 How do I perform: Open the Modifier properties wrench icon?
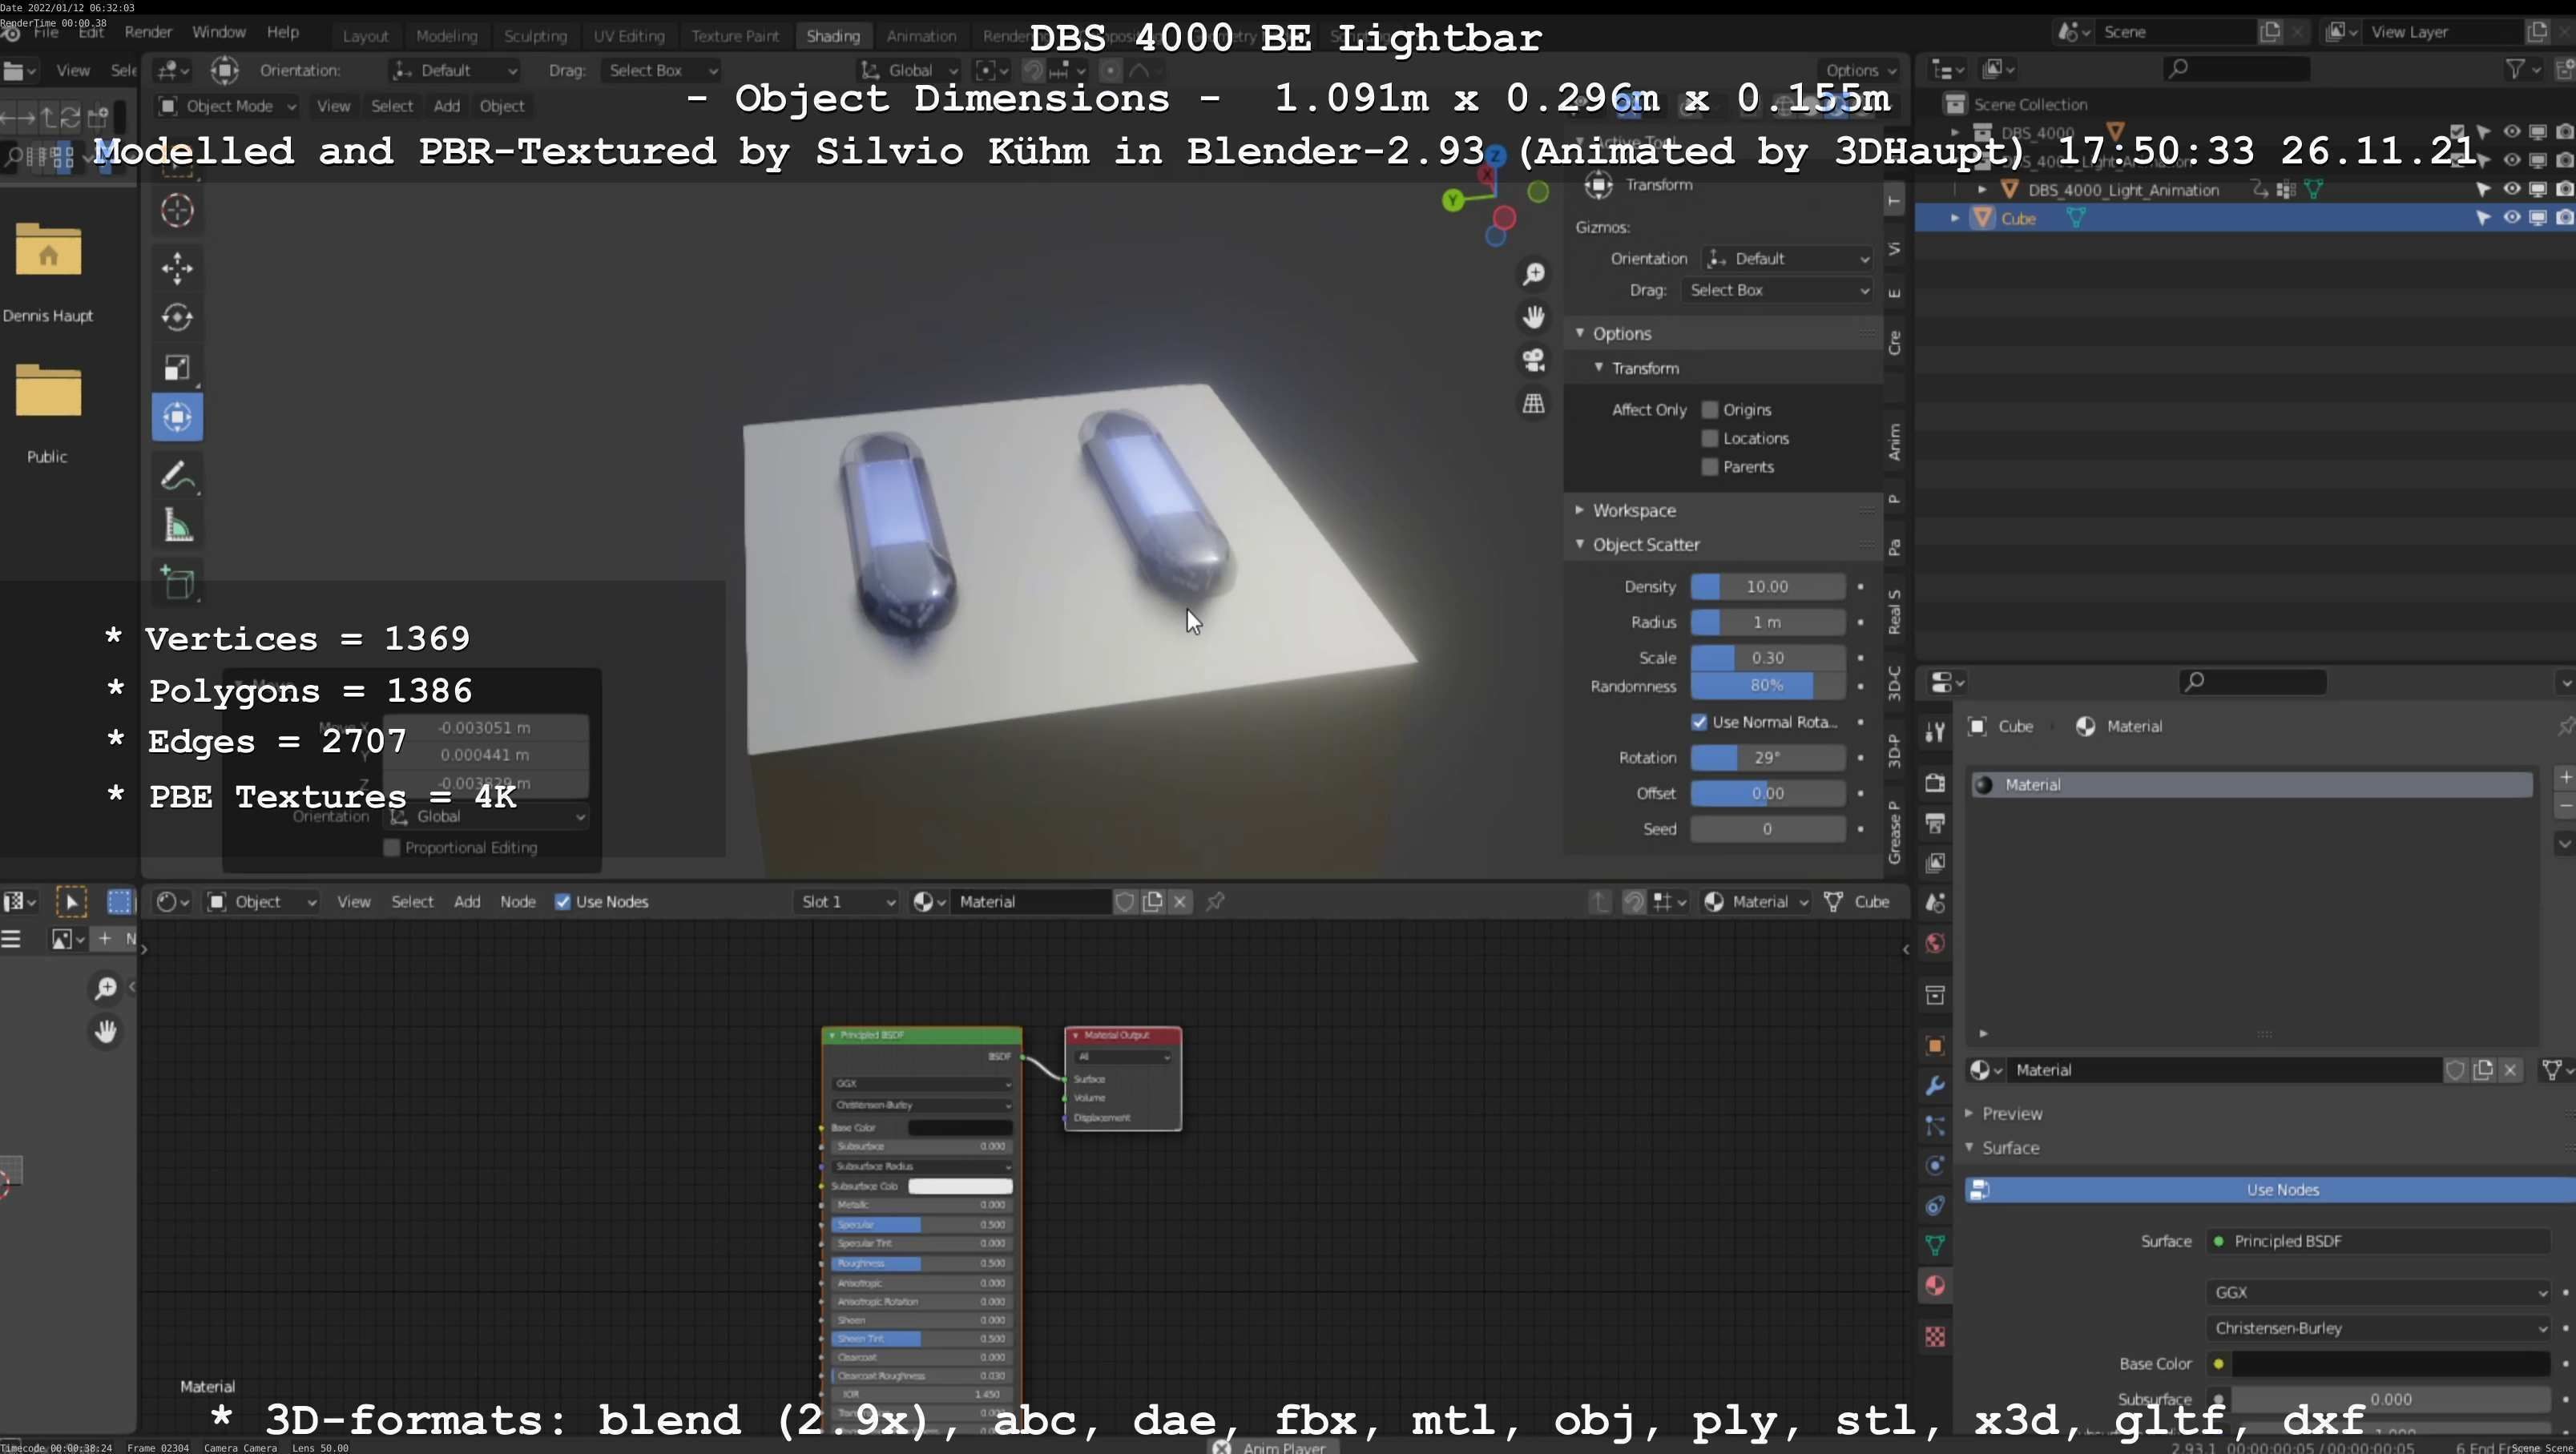pos(1935,1085)
